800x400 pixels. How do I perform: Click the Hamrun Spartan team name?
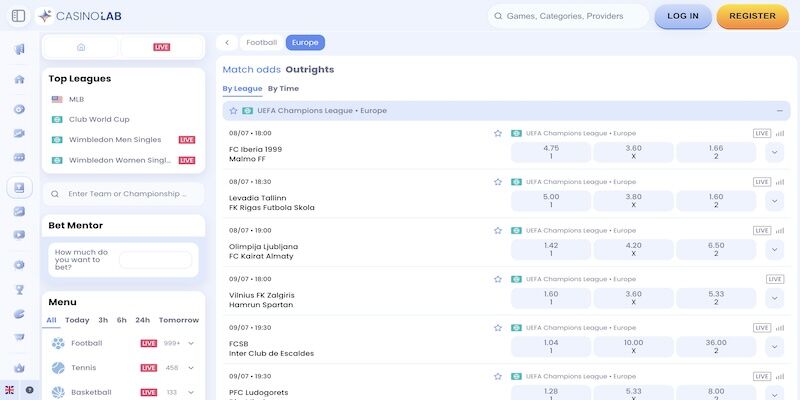click(261, 305)
